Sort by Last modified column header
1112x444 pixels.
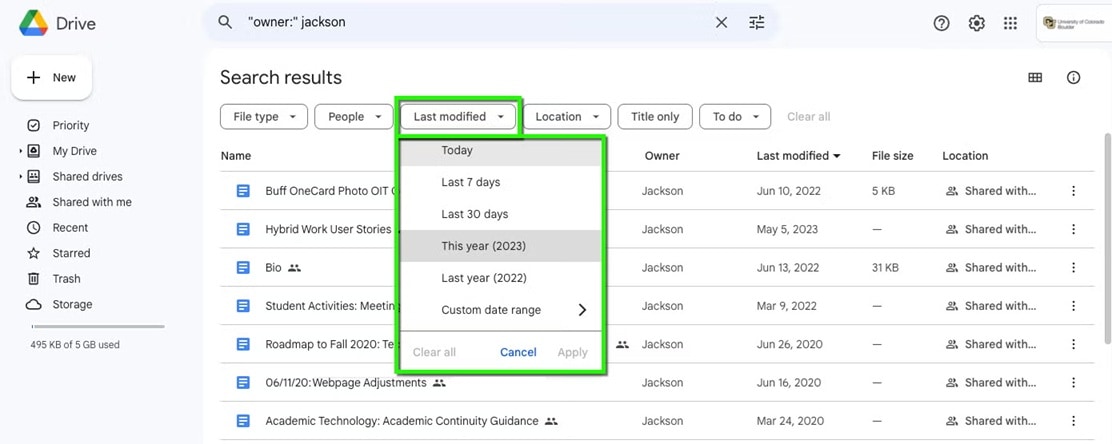[799, 156]
